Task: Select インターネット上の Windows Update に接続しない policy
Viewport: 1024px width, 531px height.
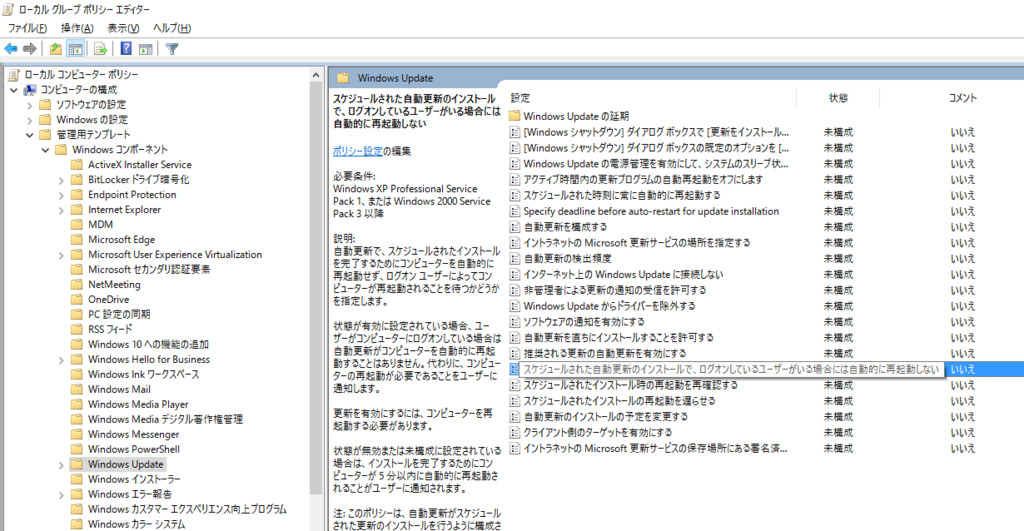Action: 623,274
